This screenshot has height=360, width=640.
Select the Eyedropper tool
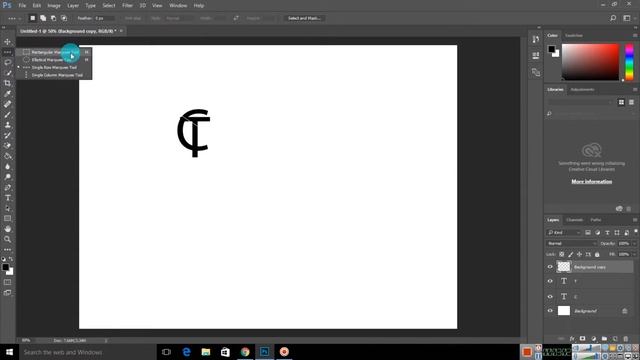coord(7,93)
